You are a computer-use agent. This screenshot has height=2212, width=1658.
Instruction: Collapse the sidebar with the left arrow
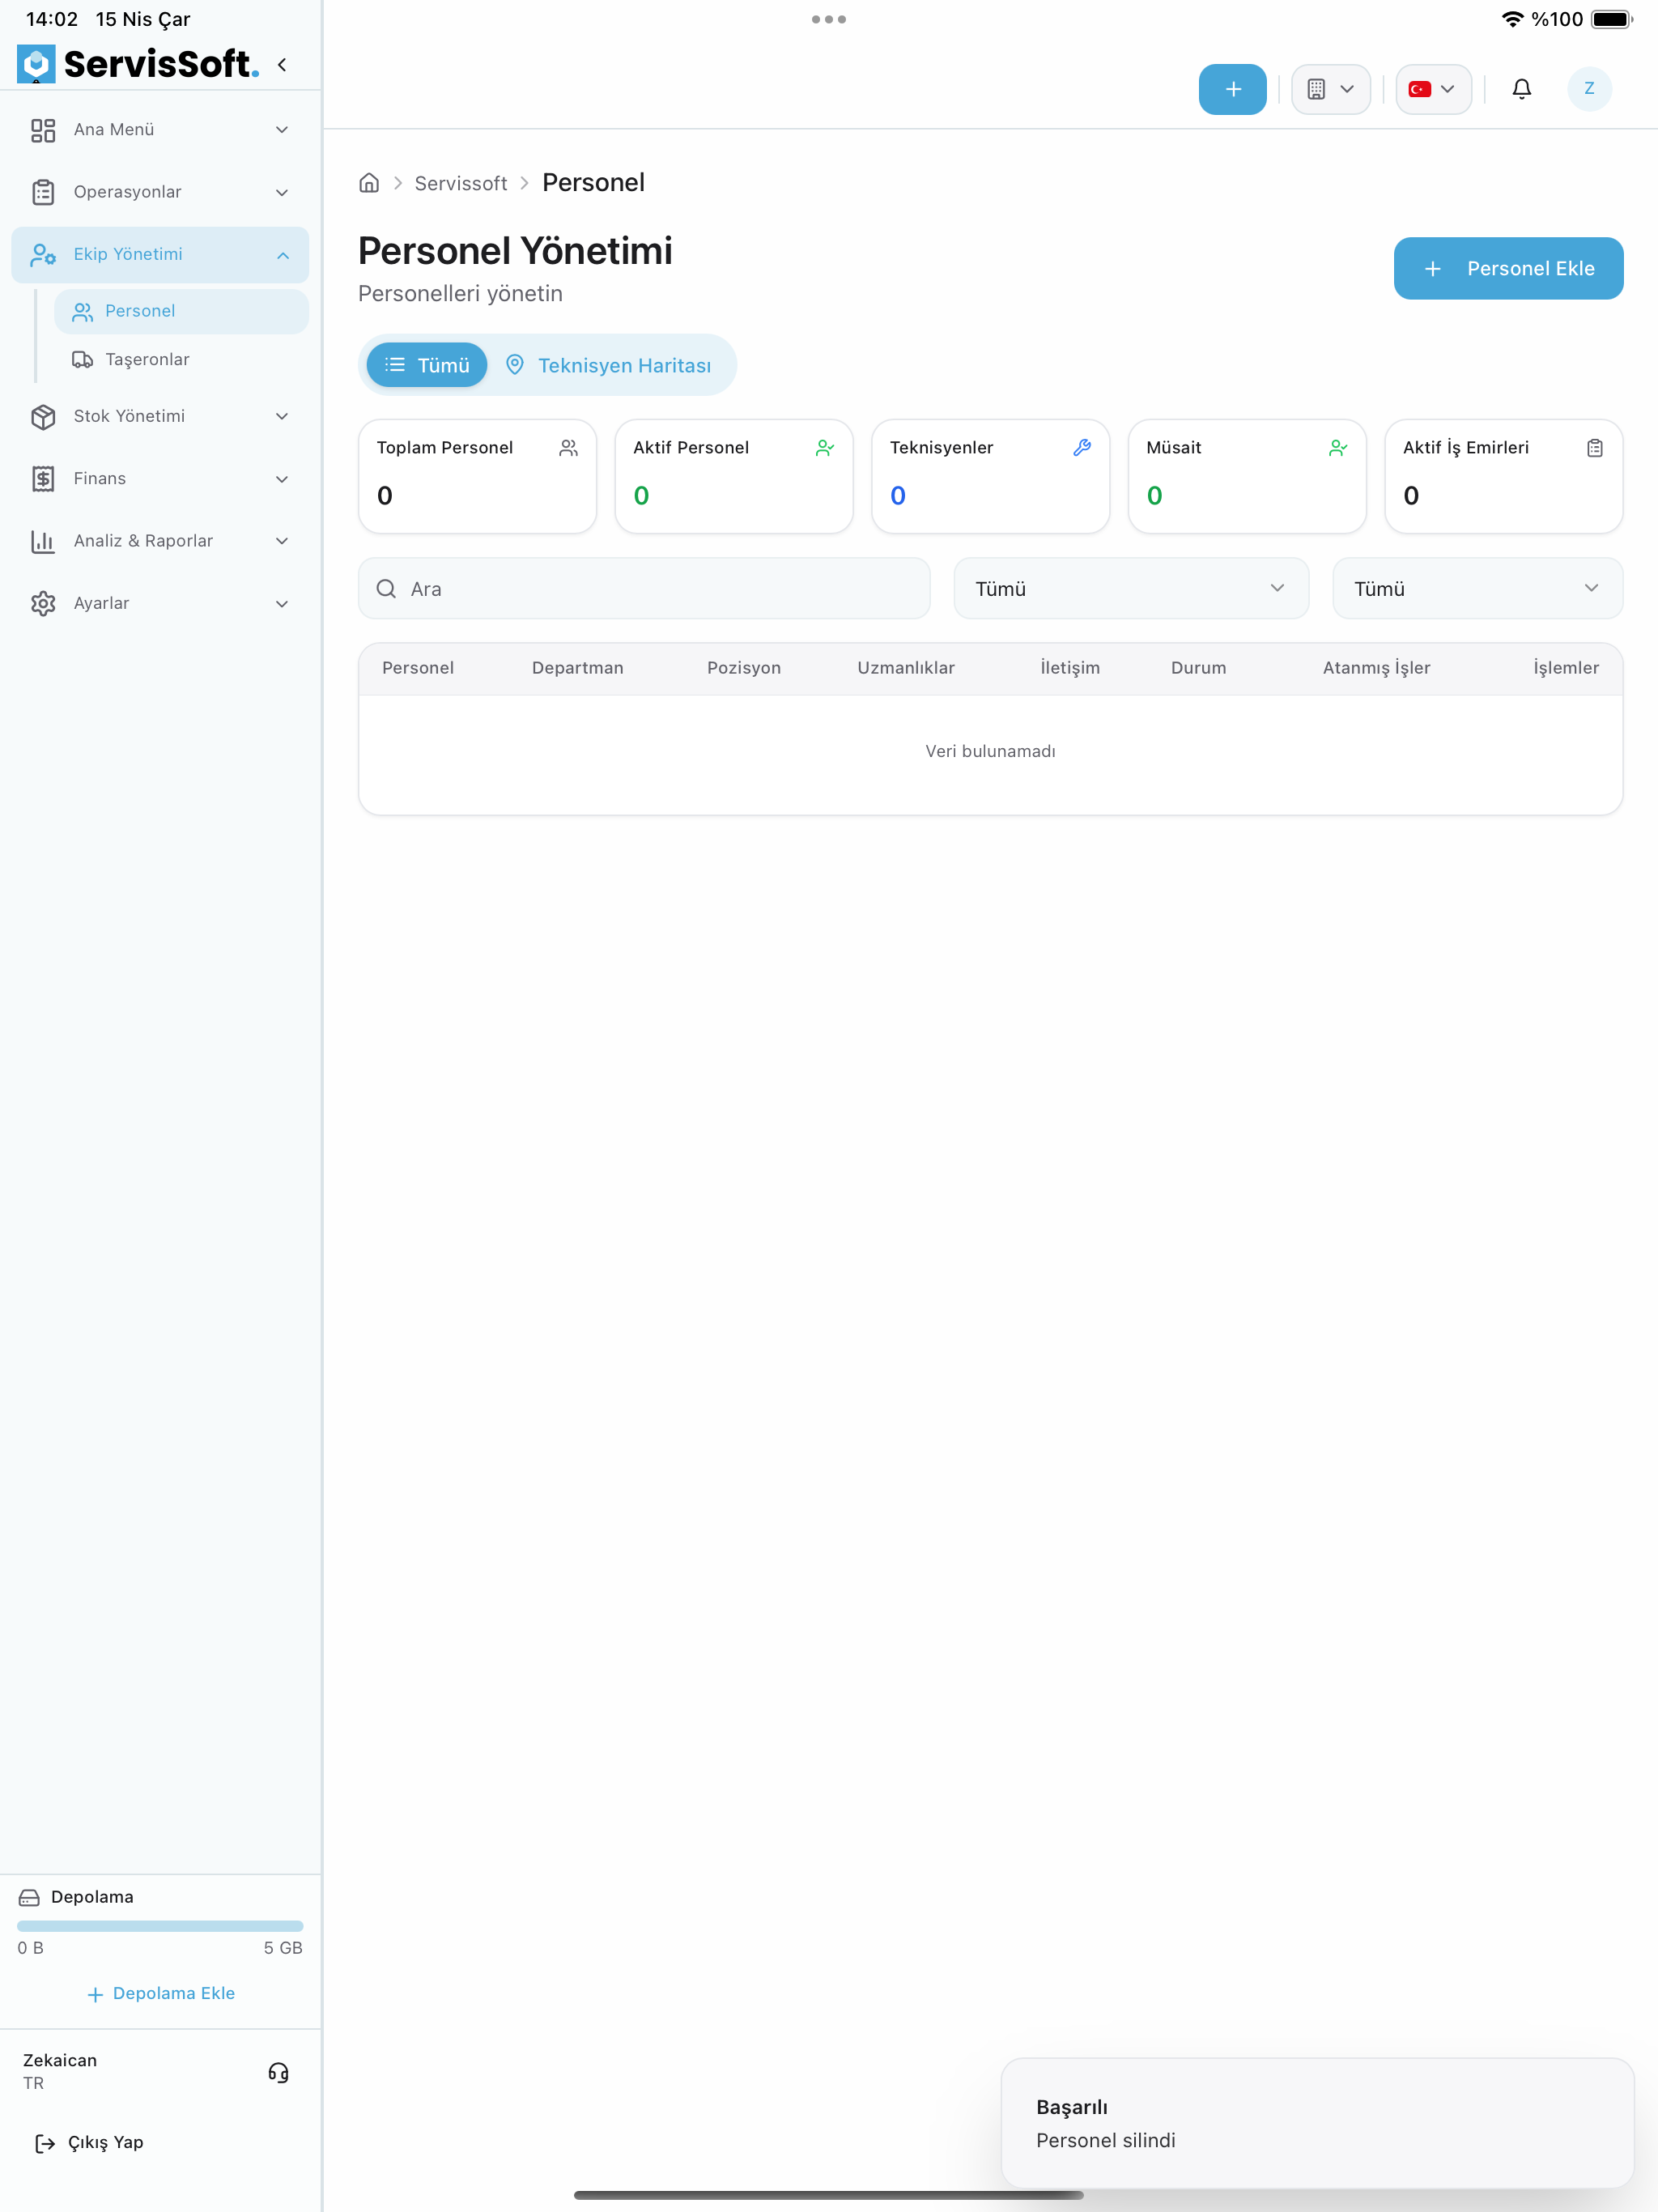(x=282, y=65)
